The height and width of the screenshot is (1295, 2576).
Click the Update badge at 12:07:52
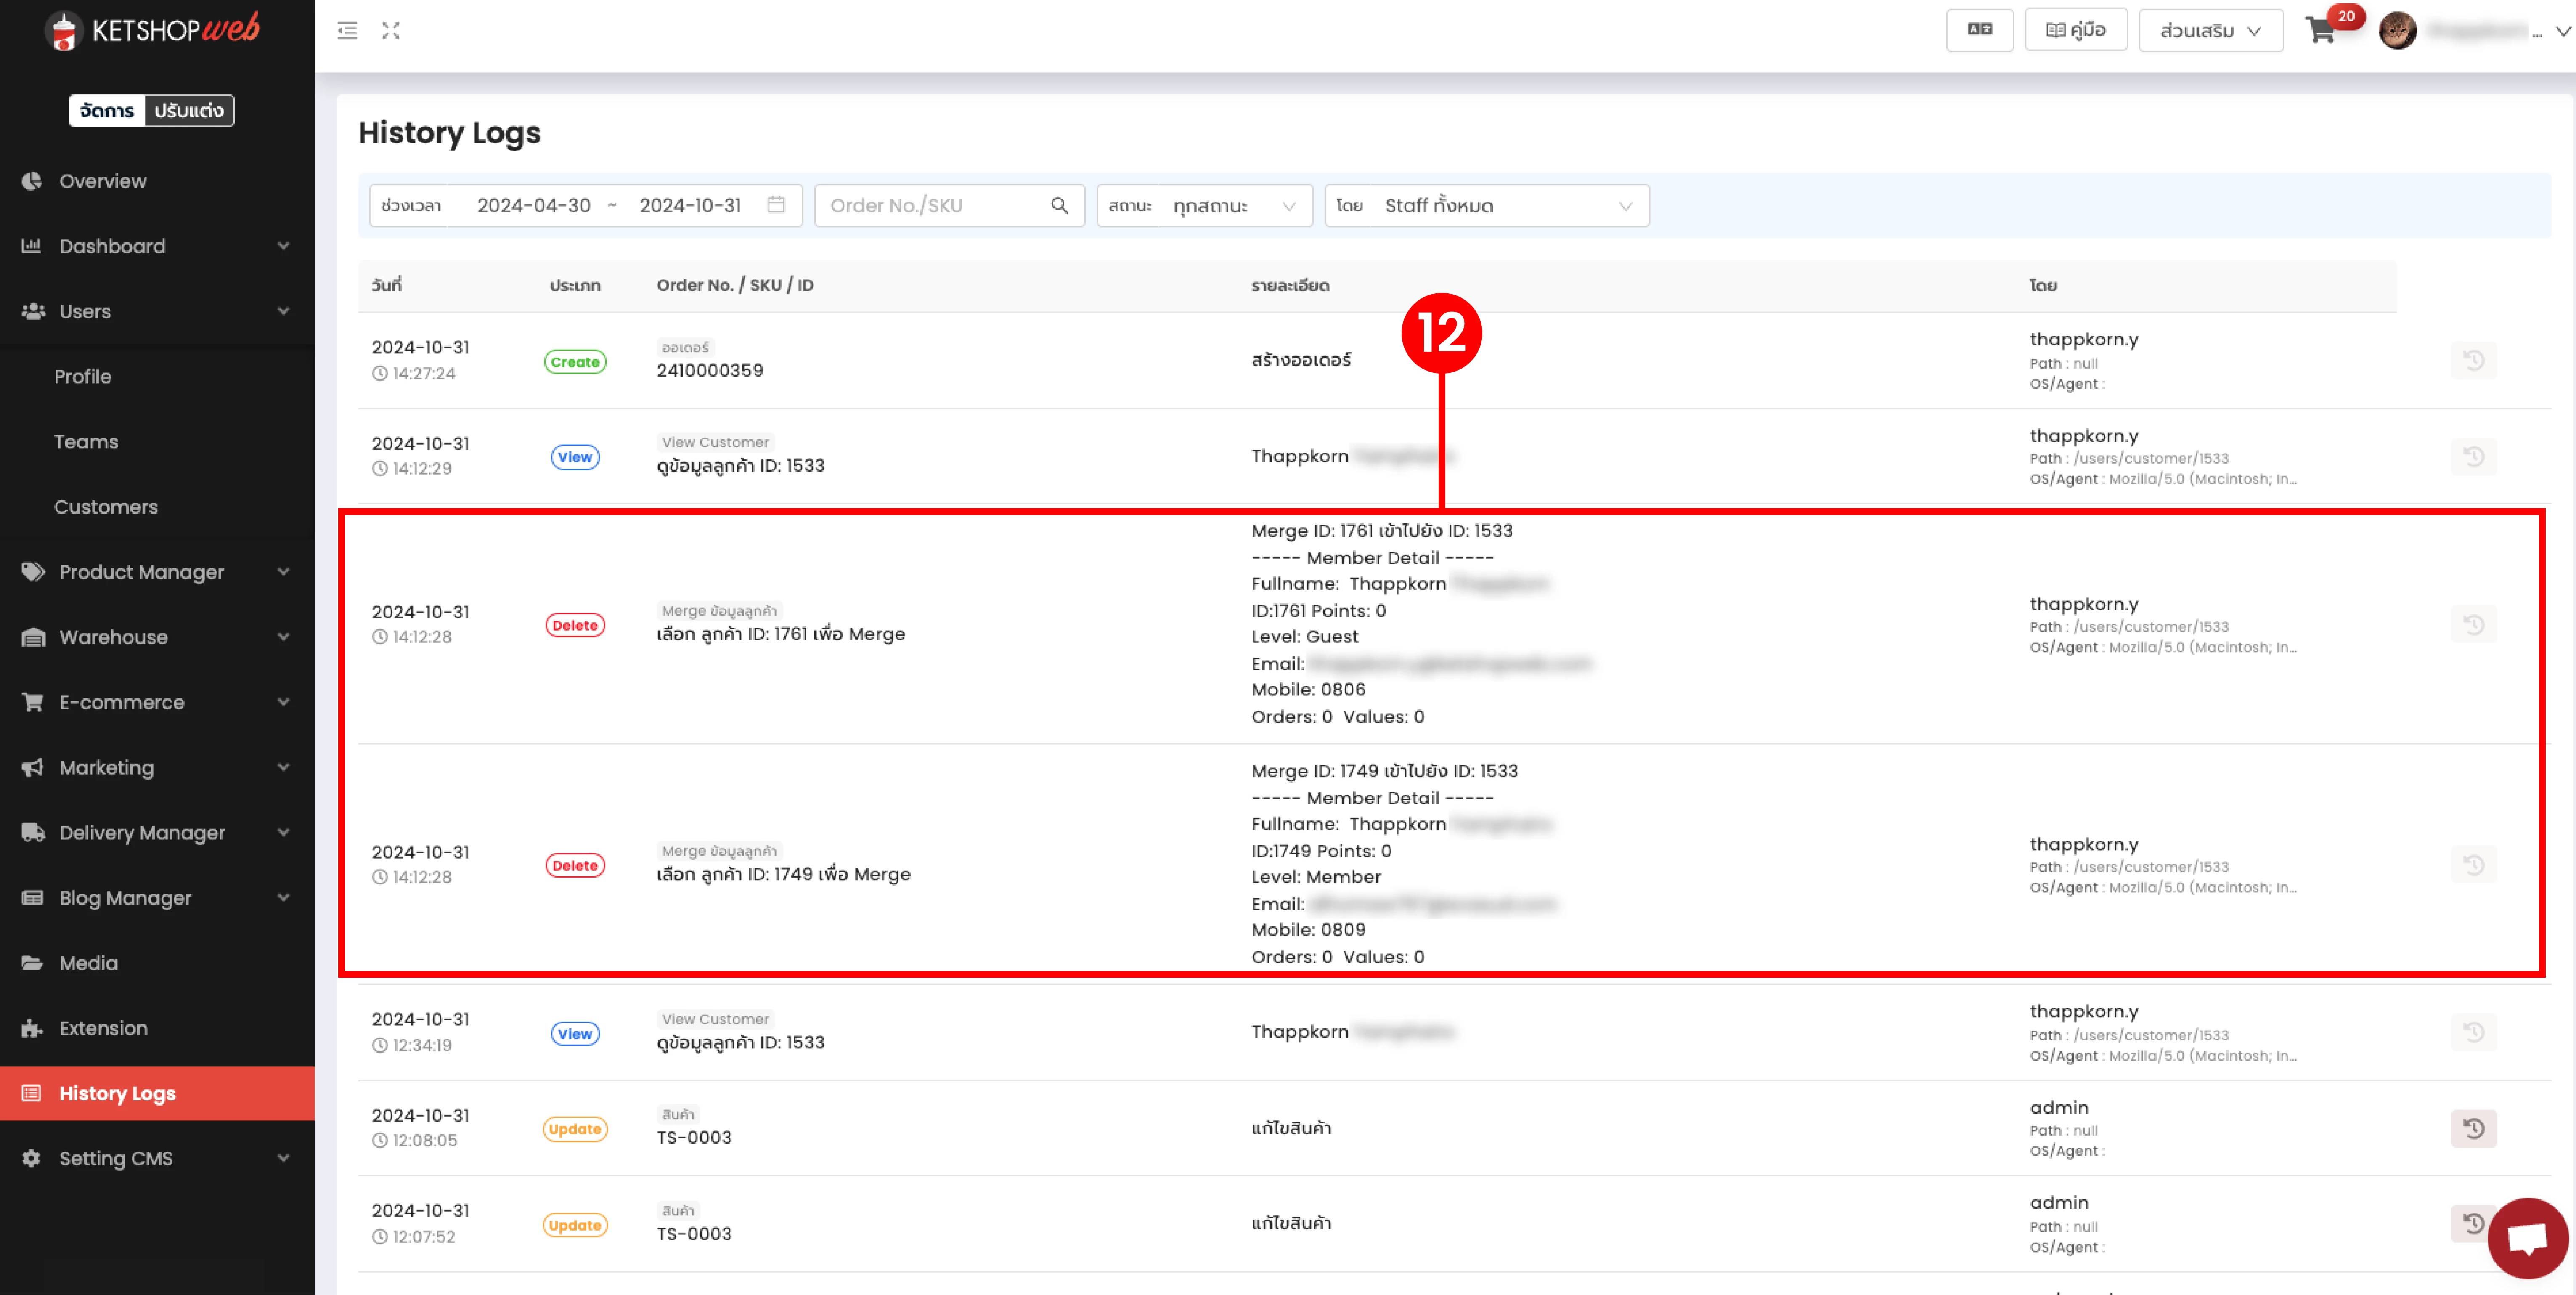[x=575, y=1225]
